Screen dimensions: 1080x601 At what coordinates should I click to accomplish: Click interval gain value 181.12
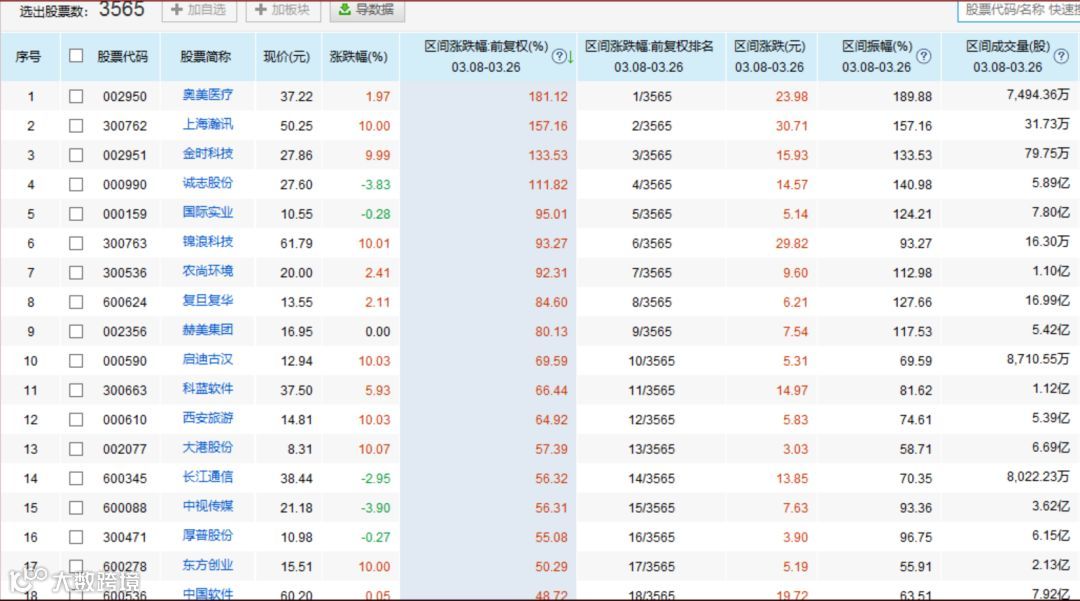point(548,97)
